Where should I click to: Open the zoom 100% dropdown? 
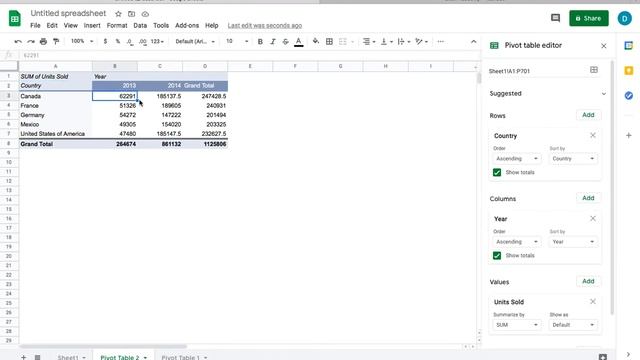(x=82, y=41)
